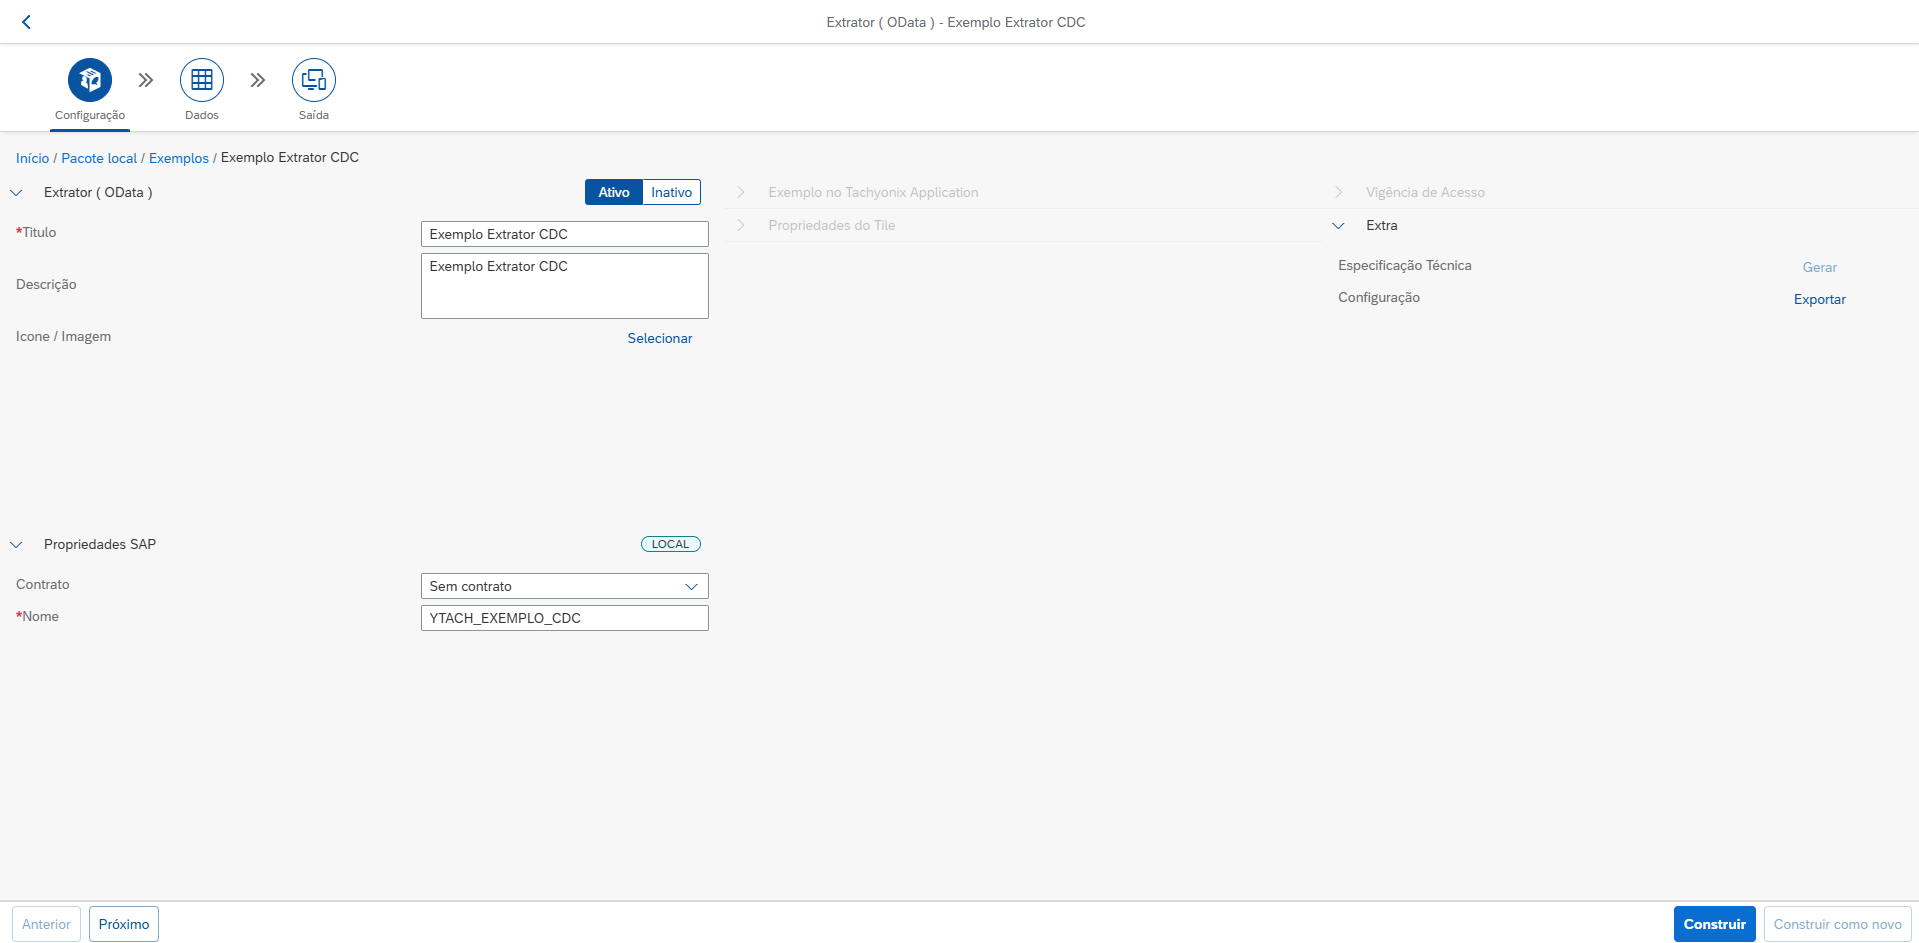1919x943 pixels.
Task: Set extractor status to Ativo
Action: pyautogui.click(x=614, y=192)
